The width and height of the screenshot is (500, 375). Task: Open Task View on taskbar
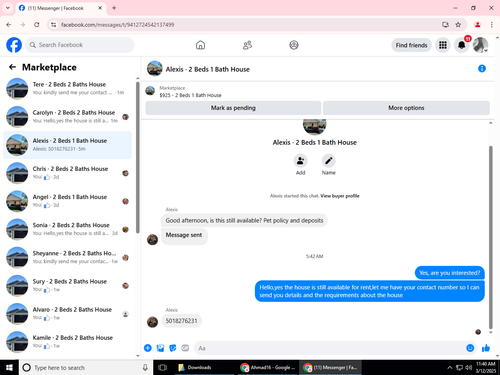coord(163,367)
